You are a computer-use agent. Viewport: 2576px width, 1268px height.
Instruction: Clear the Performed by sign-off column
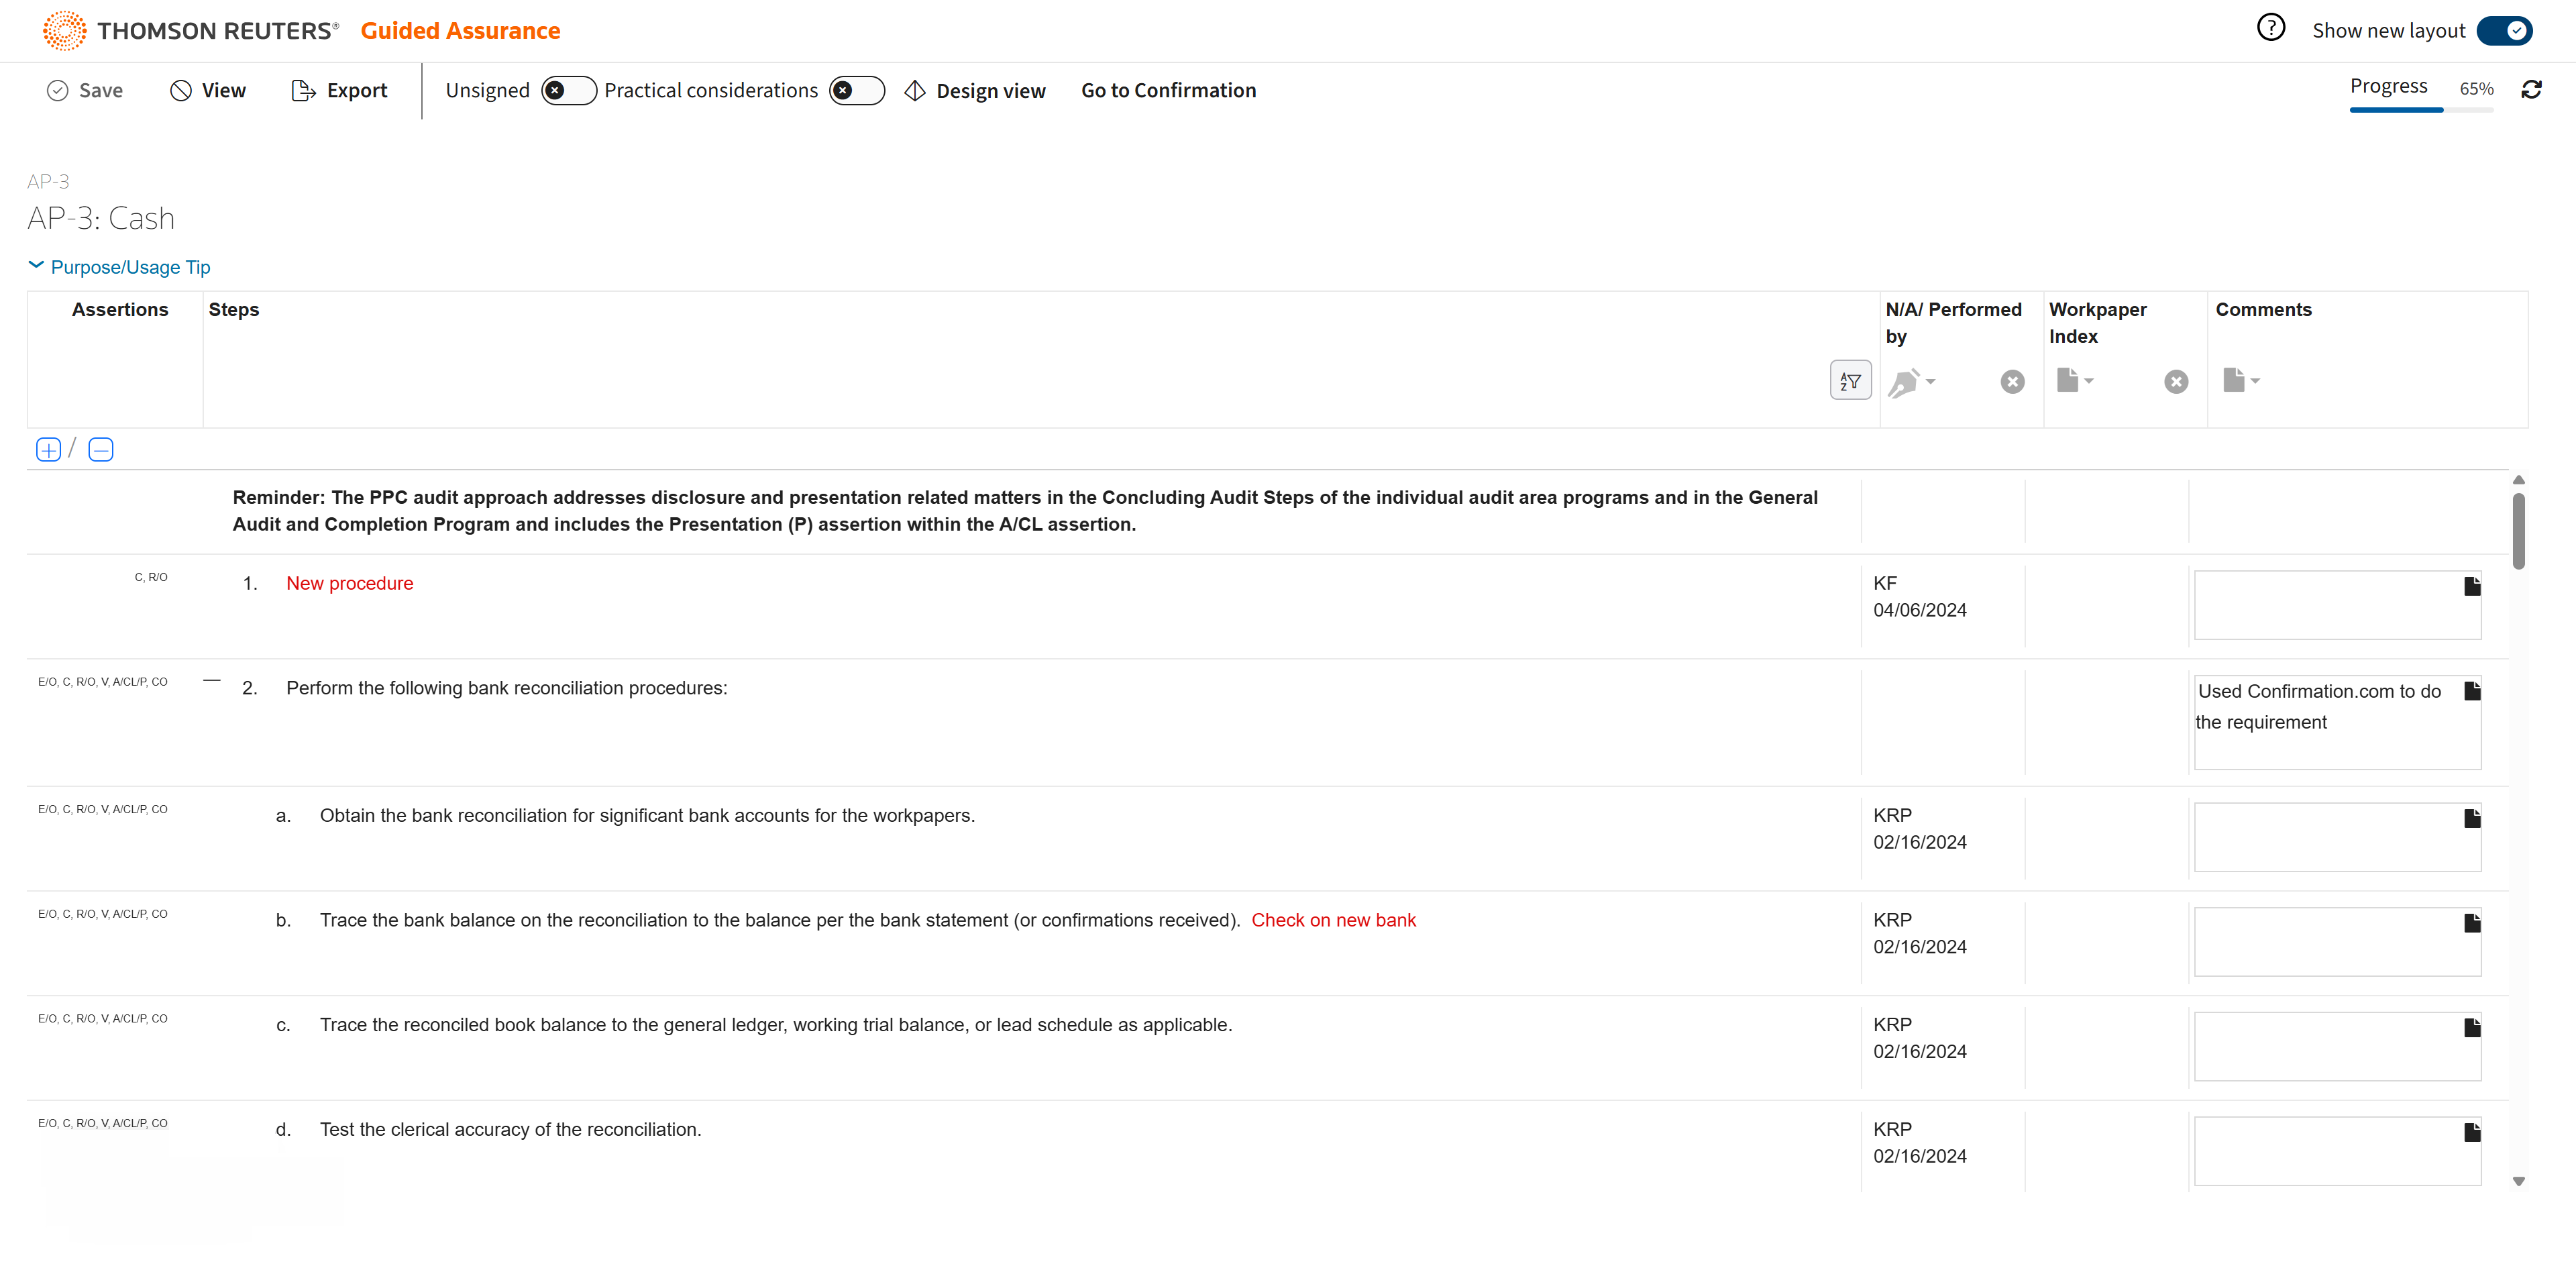click(x=2012, y=382)
